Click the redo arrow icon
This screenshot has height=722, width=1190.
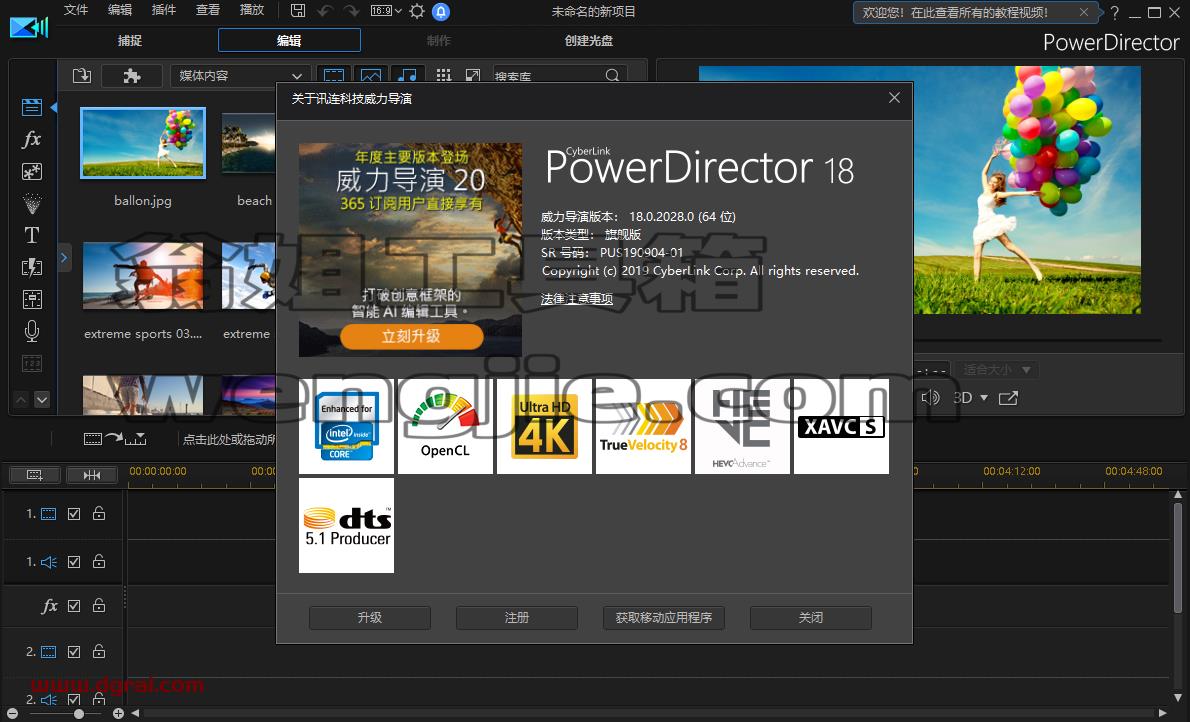point(351,11)
